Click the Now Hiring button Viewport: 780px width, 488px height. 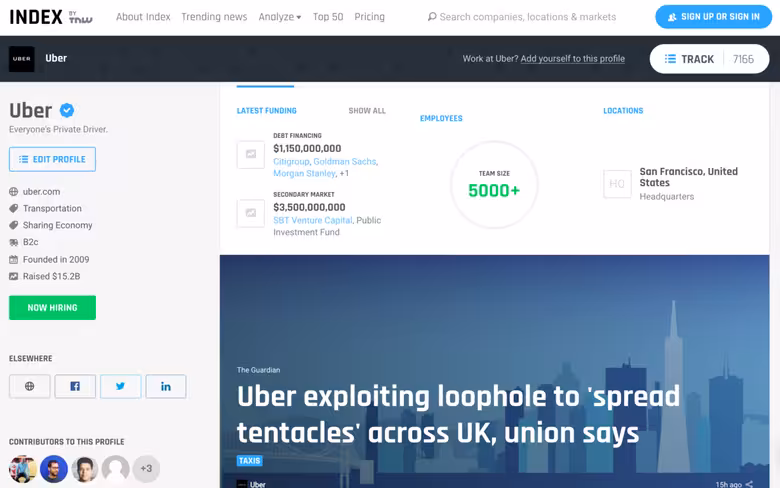(52, 307)
